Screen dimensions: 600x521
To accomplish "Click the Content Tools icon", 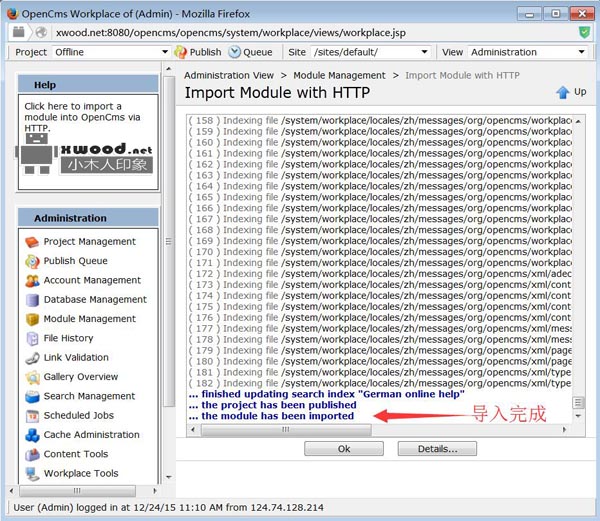I will pos(32,454).
